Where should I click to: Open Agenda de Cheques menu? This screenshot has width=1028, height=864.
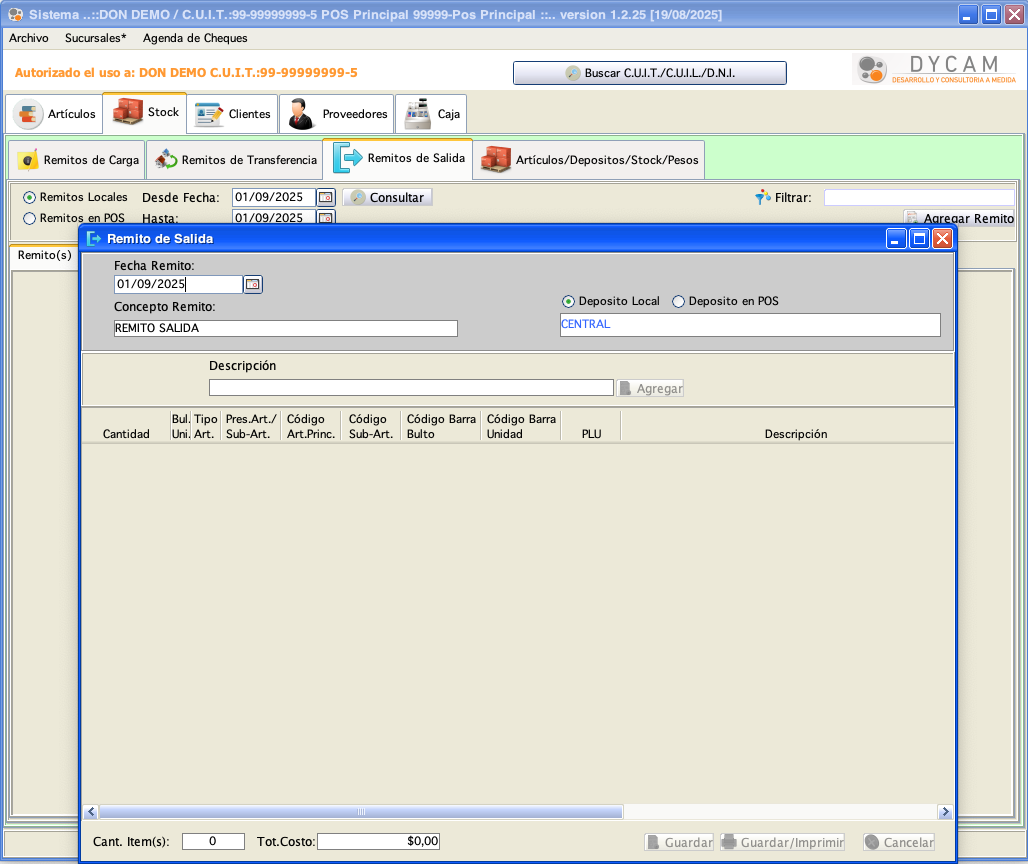pos(195,38)
